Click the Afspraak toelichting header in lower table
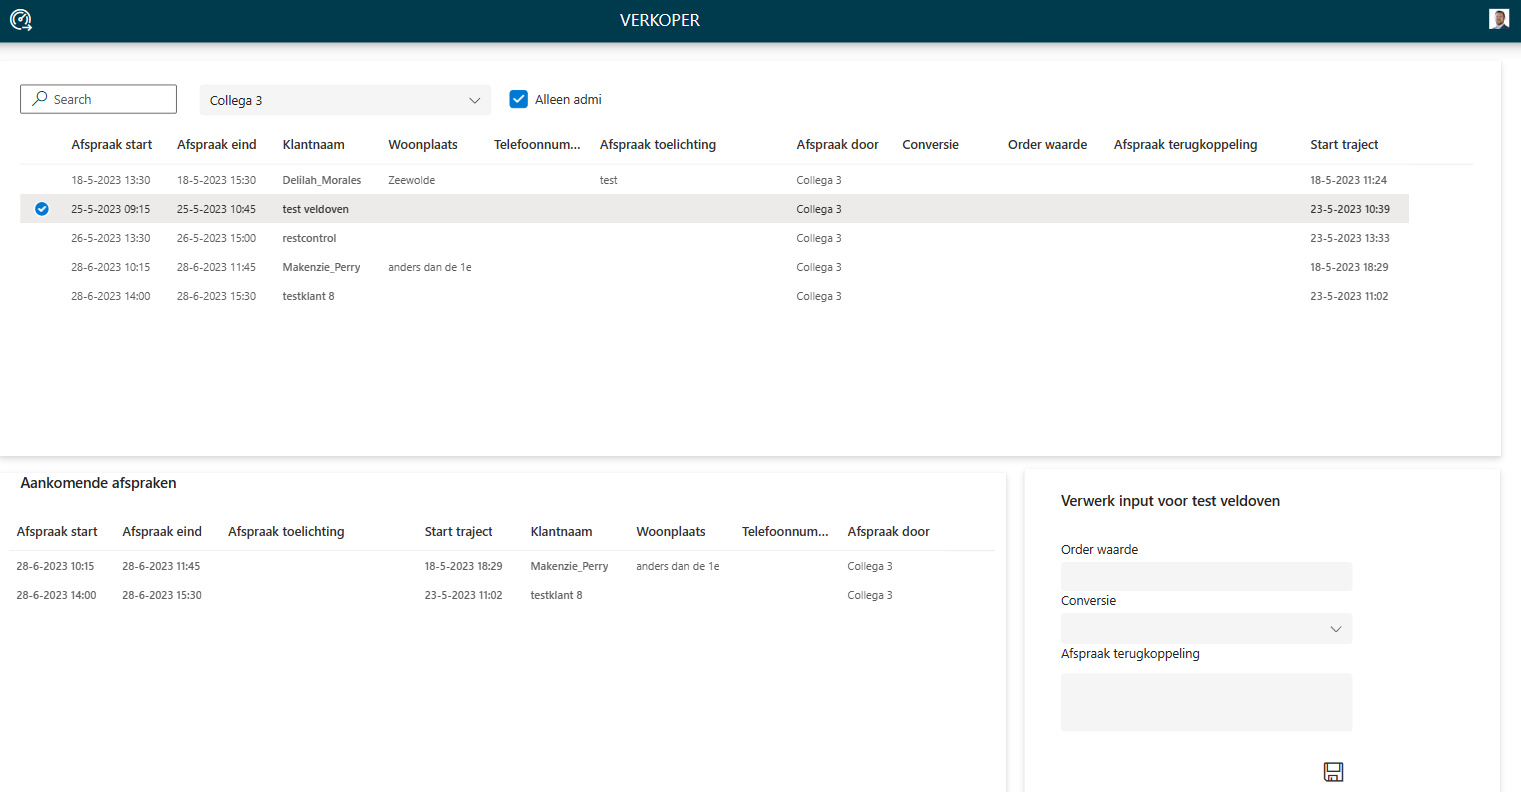 (286, 532)
